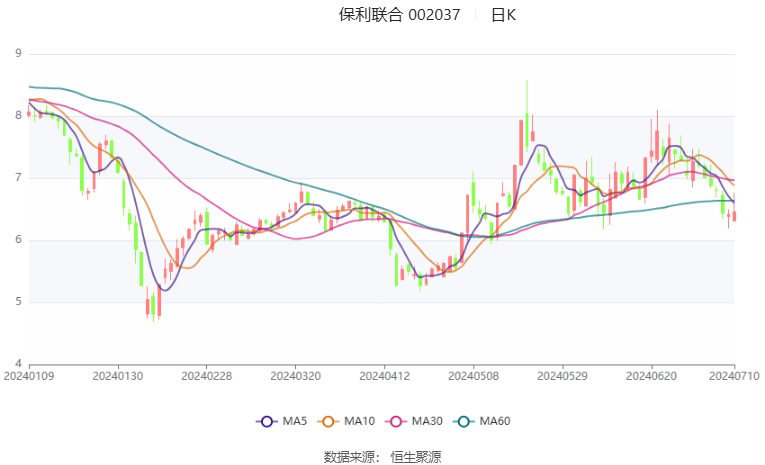Toggle the MA30 legend series

click(x=414, y=421)
